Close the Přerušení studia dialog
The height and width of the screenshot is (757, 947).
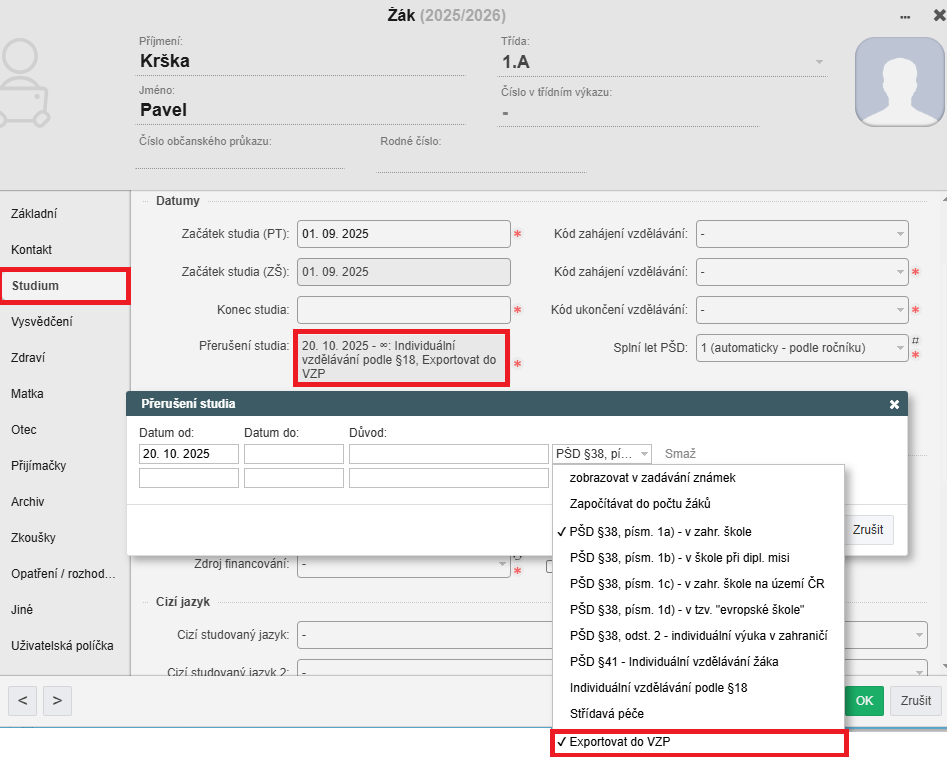894,404
